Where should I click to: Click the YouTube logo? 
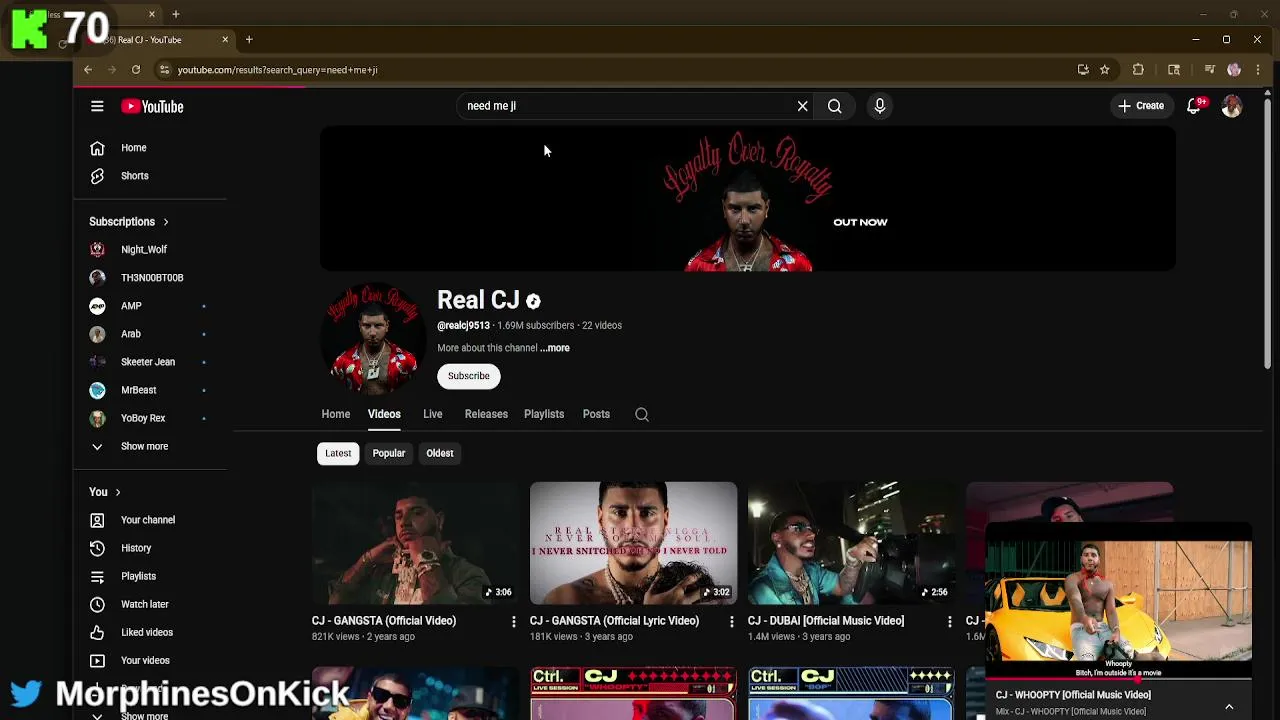[x=152, y=106]
